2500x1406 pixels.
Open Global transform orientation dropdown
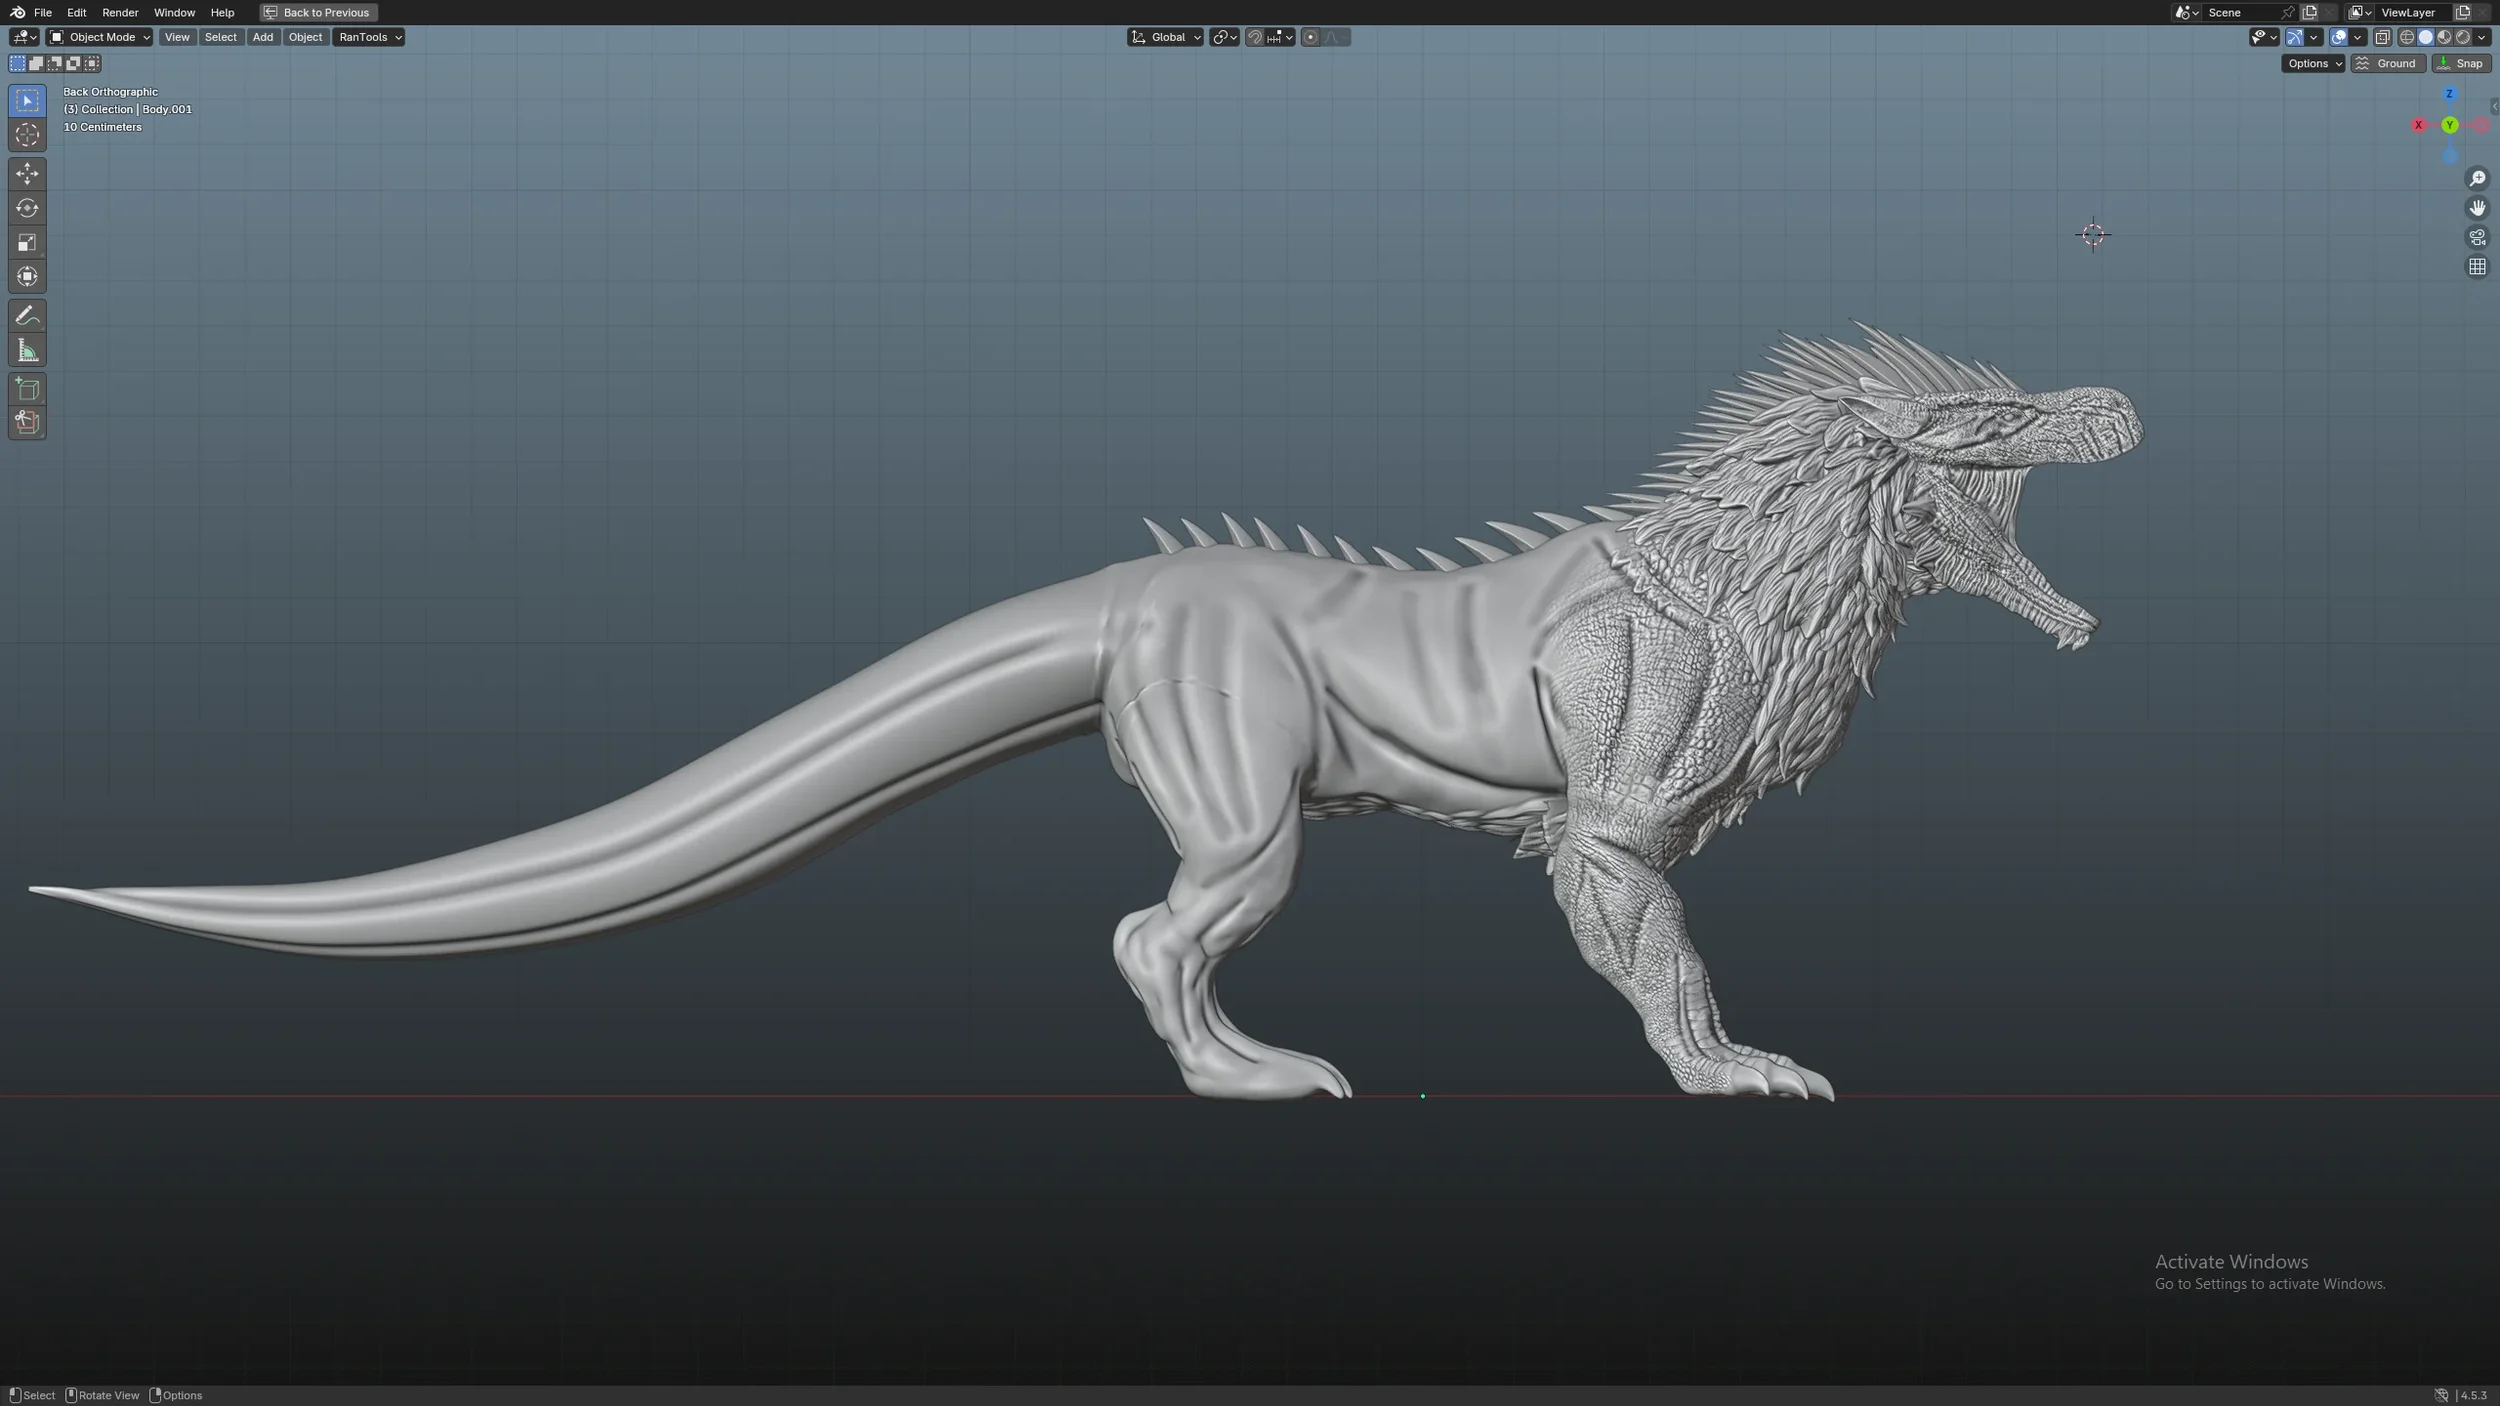(1166, 37)
